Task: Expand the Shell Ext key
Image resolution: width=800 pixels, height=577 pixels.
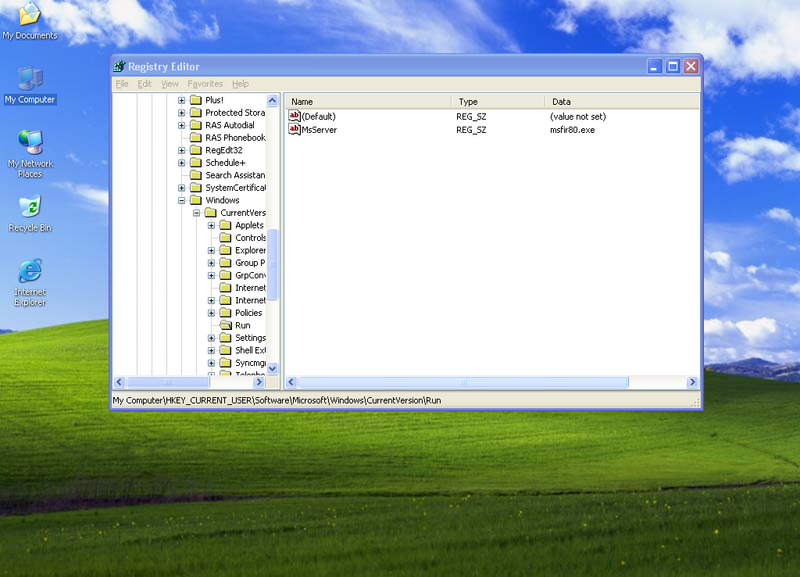Action: [211, 350]
